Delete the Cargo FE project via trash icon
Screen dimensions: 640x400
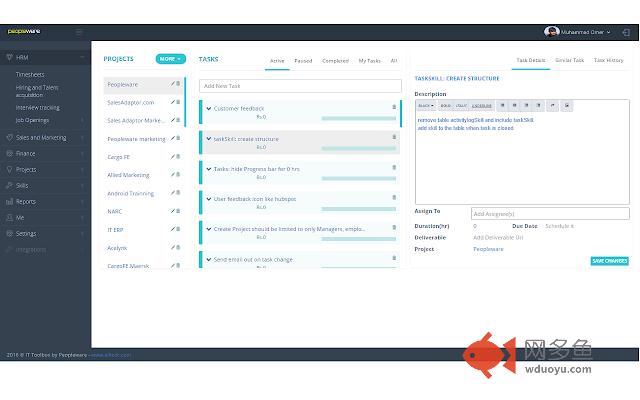point(179,157)
